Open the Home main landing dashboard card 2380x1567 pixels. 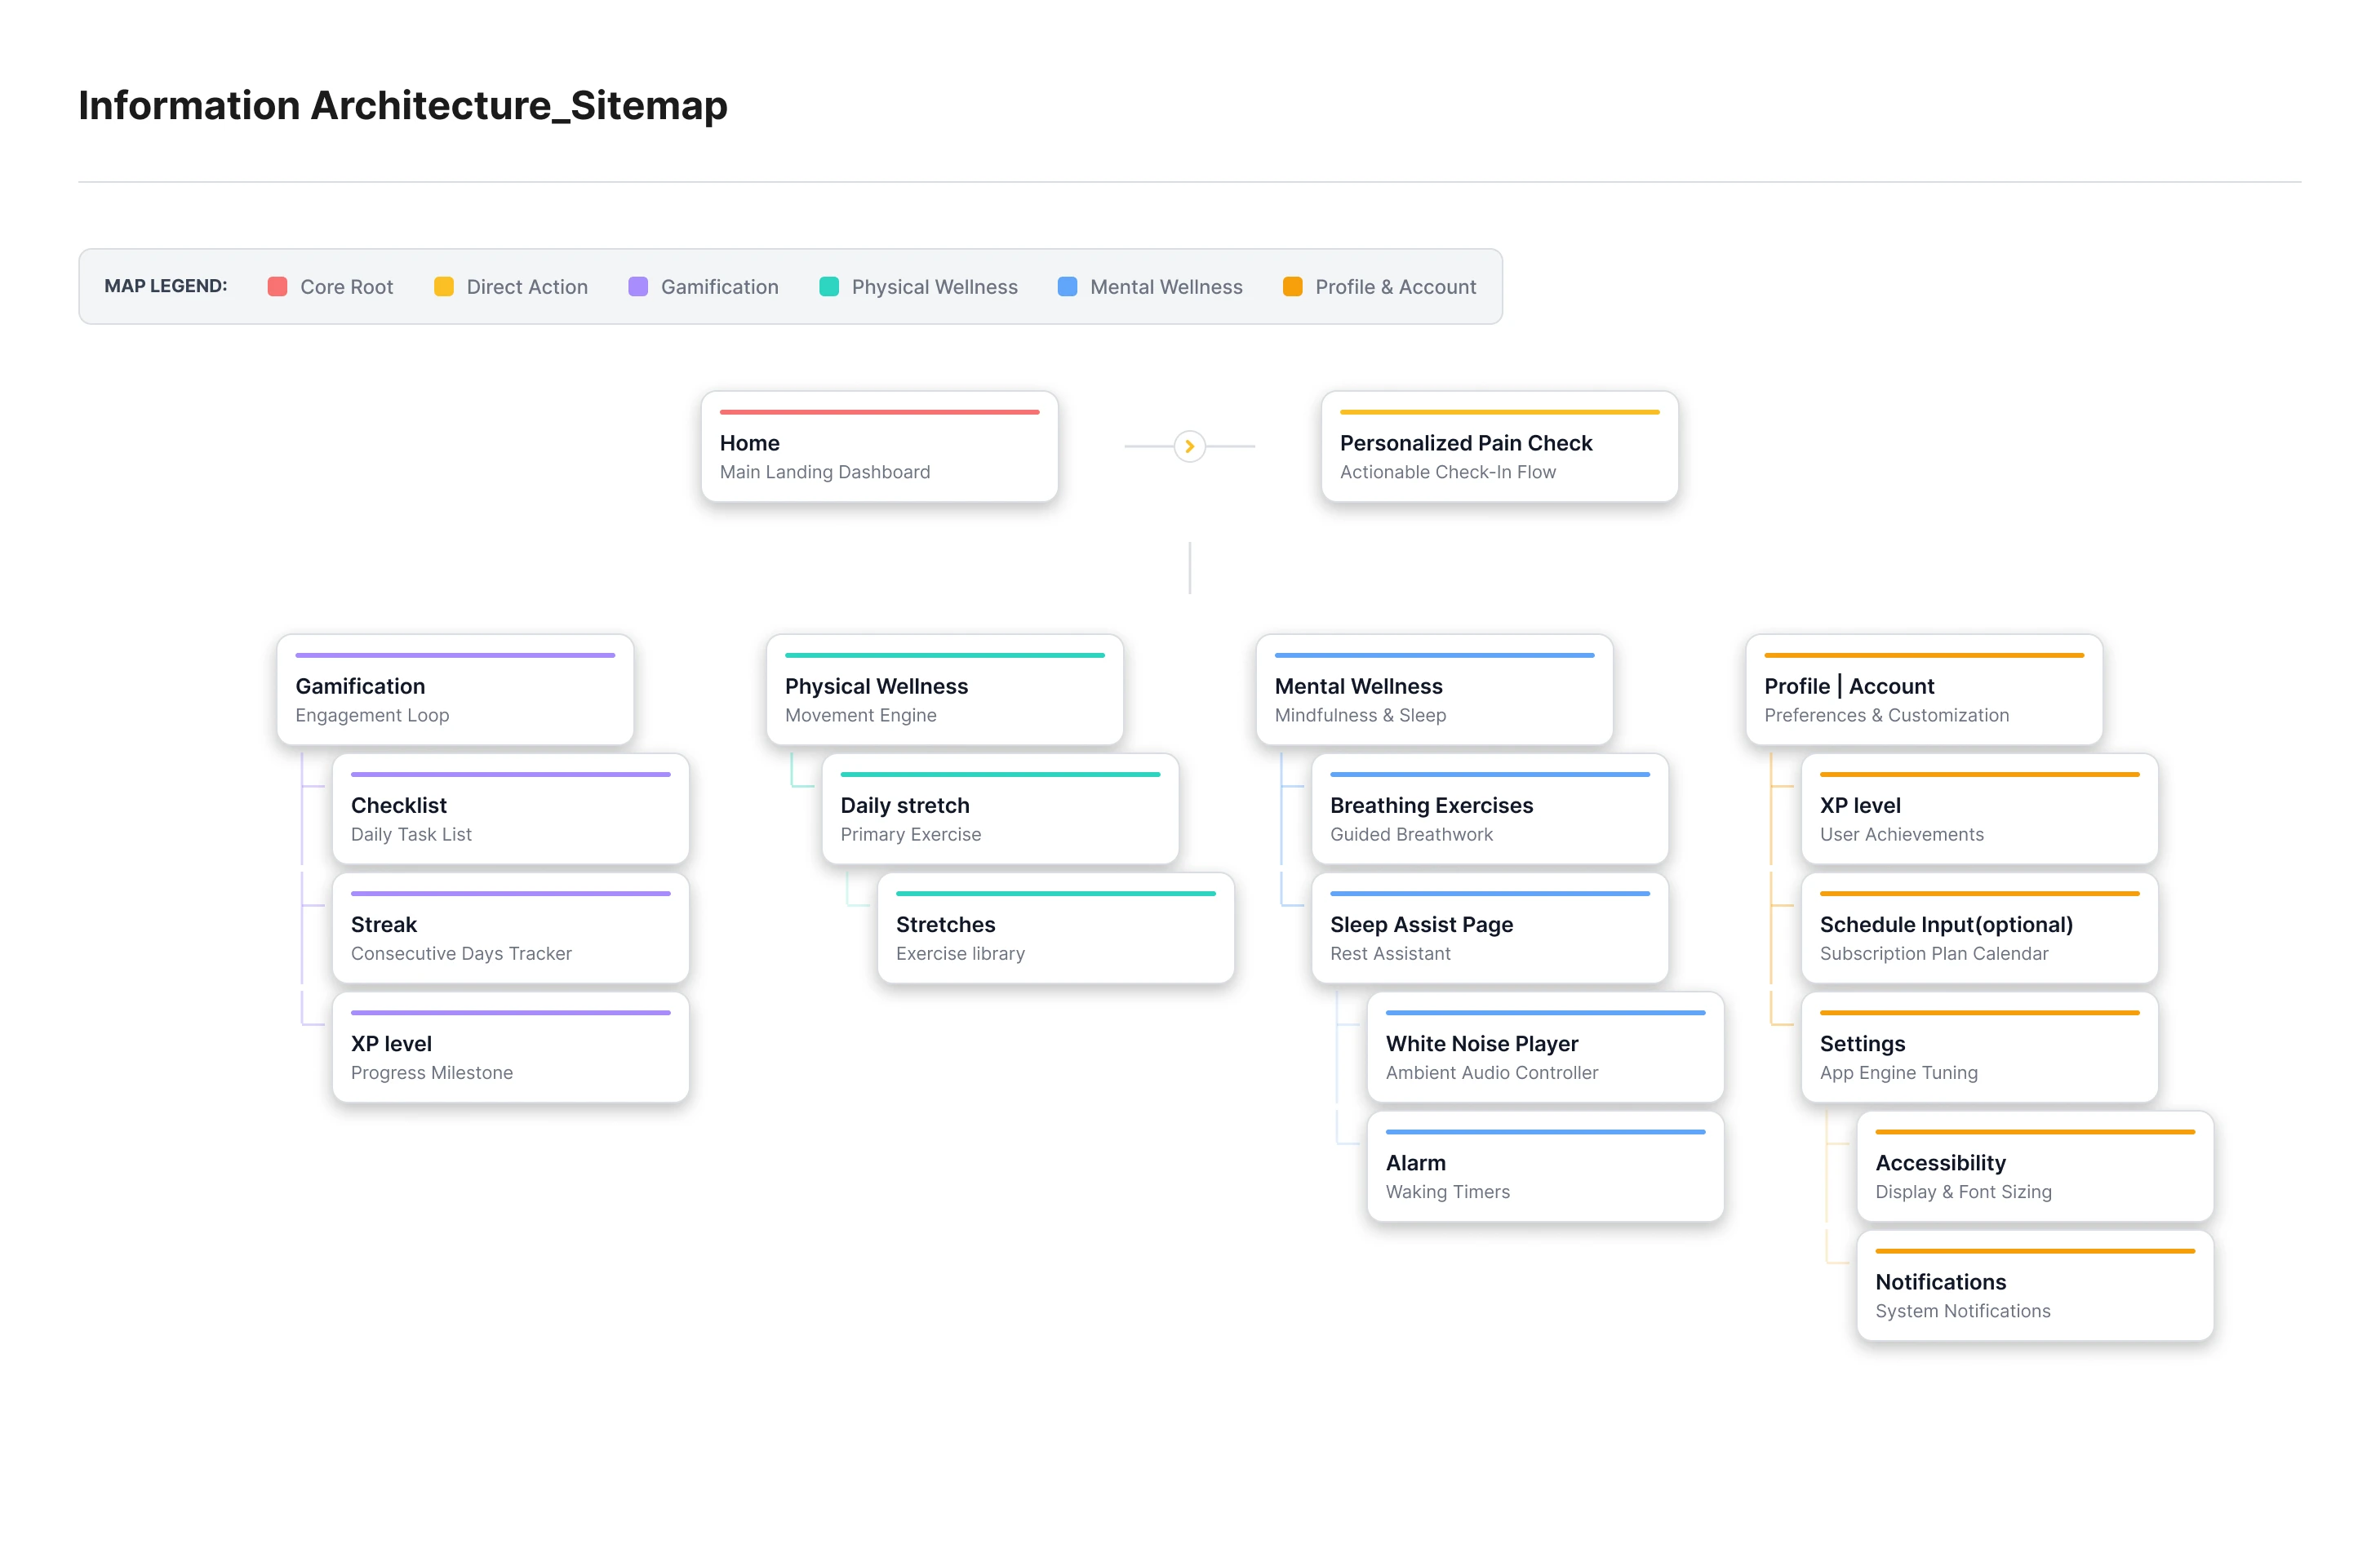(x=879, y=446)
